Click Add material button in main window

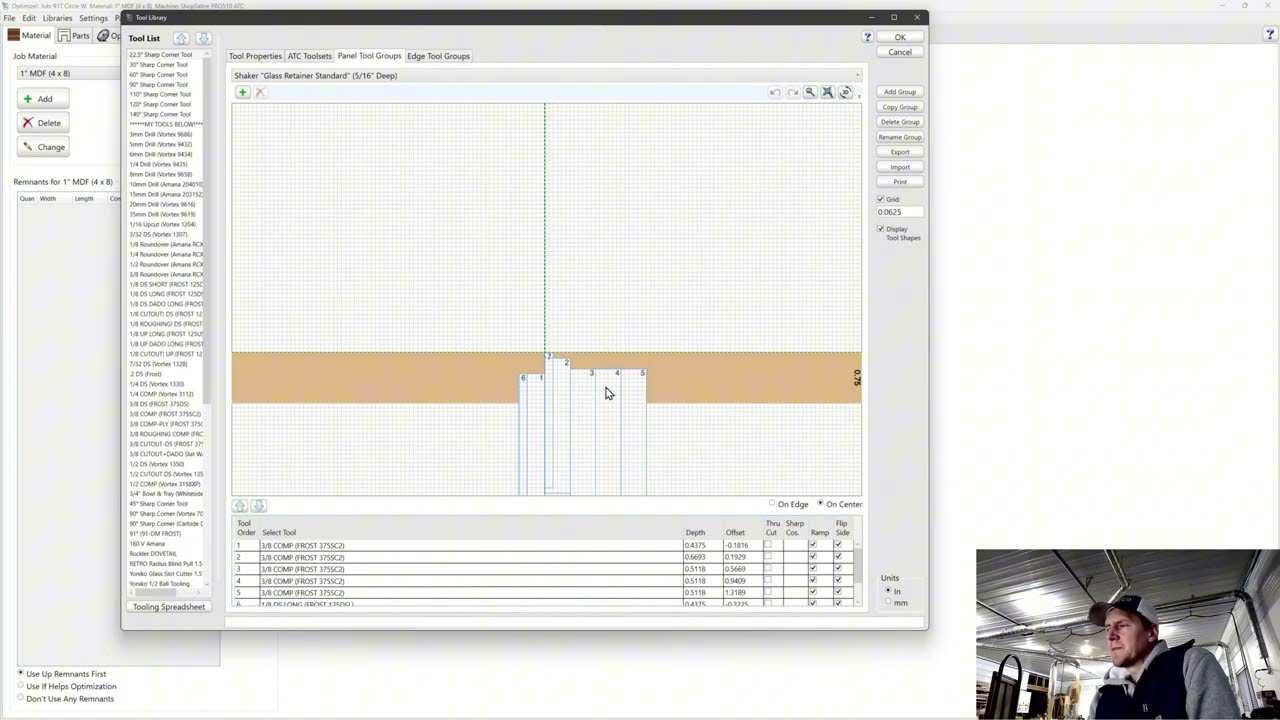(42, 99)
